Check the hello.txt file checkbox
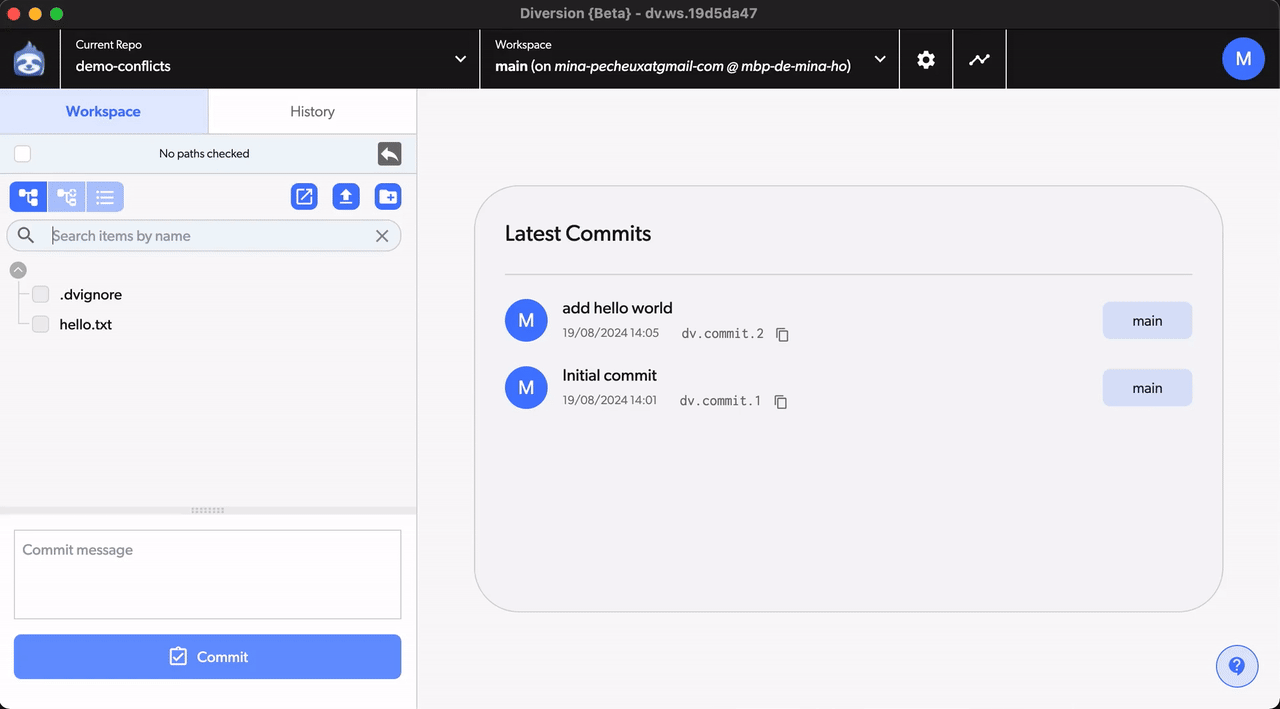 (x=41, y=324)
